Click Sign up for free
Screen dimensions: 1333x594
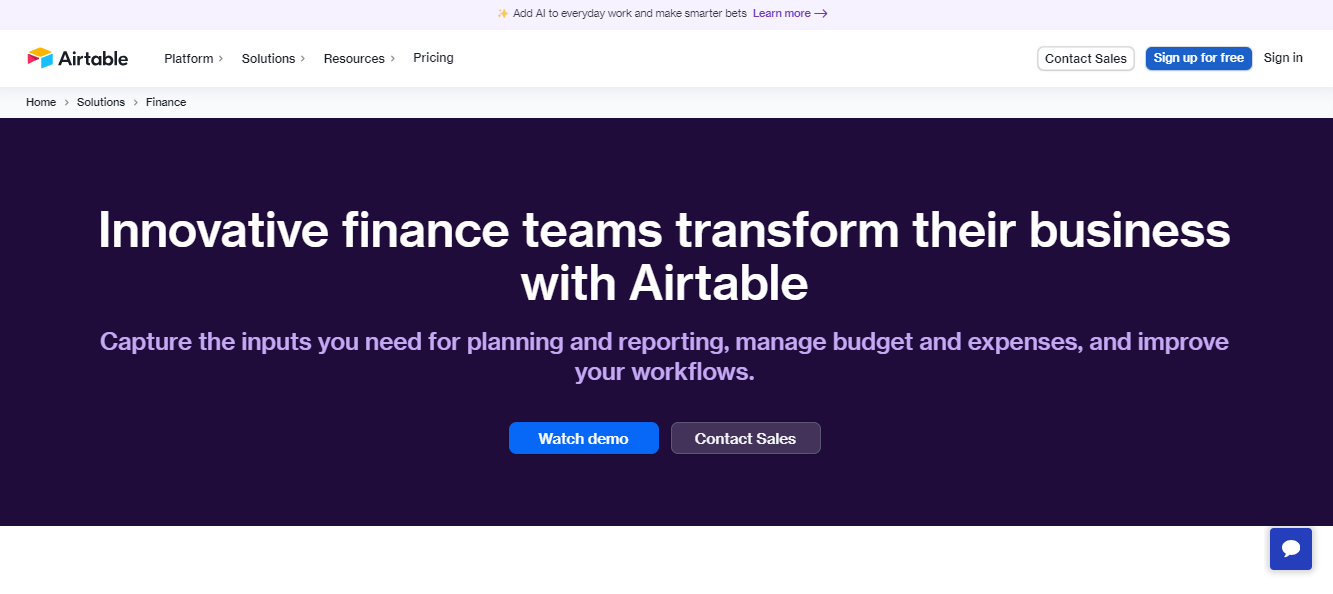pyautogui.click(x=1198, y=58)
